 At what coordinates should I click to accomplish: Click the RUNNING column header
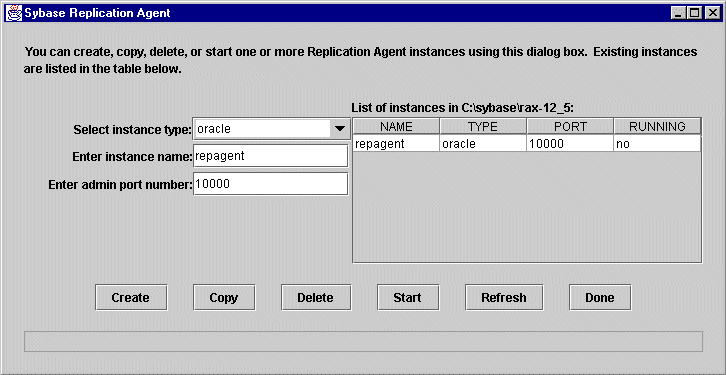pos(657,127)
